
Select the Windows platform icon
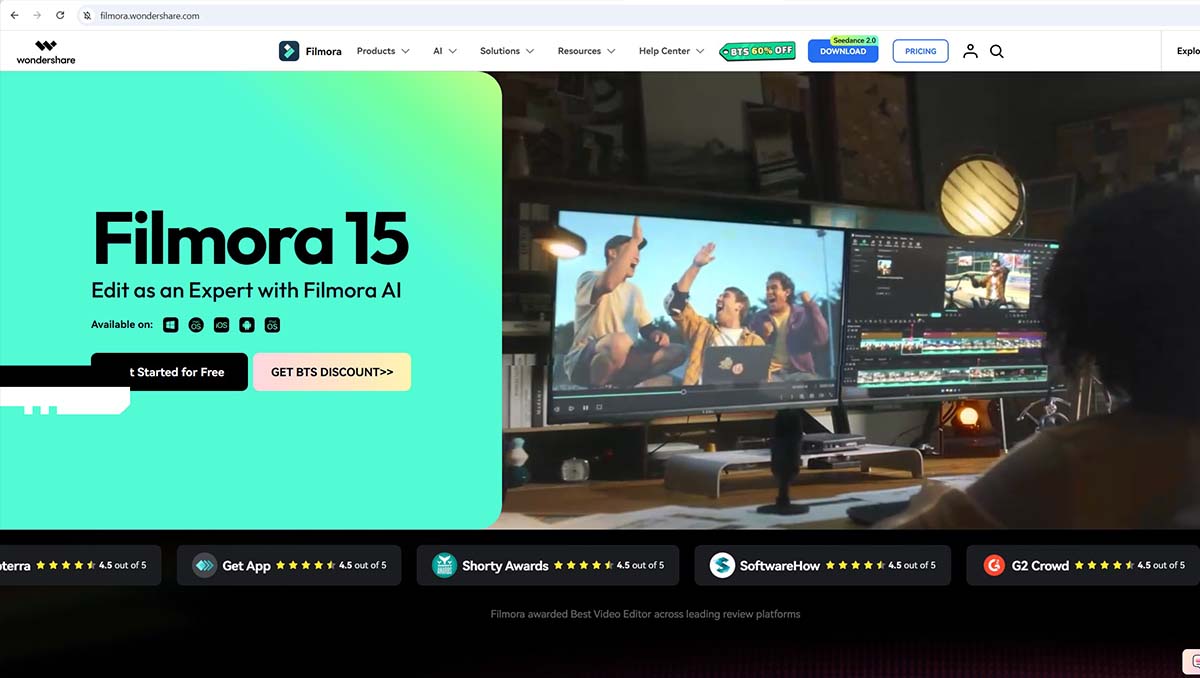(x=171, y=325)
